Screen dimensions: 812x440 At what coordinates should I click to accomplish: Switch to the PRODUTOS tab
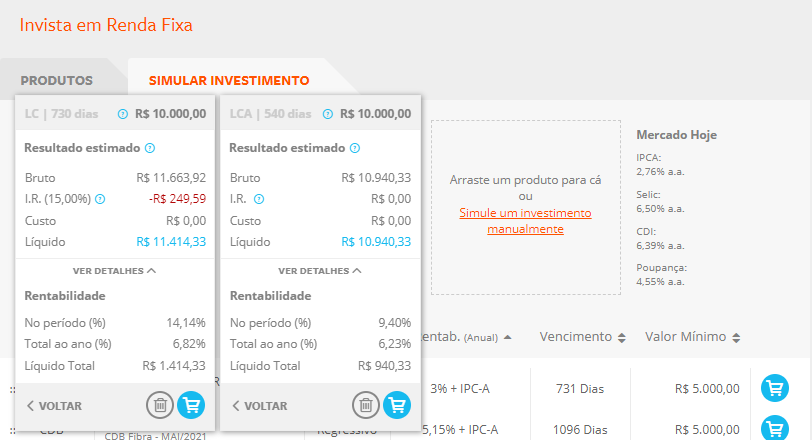(x=57, y=80)
